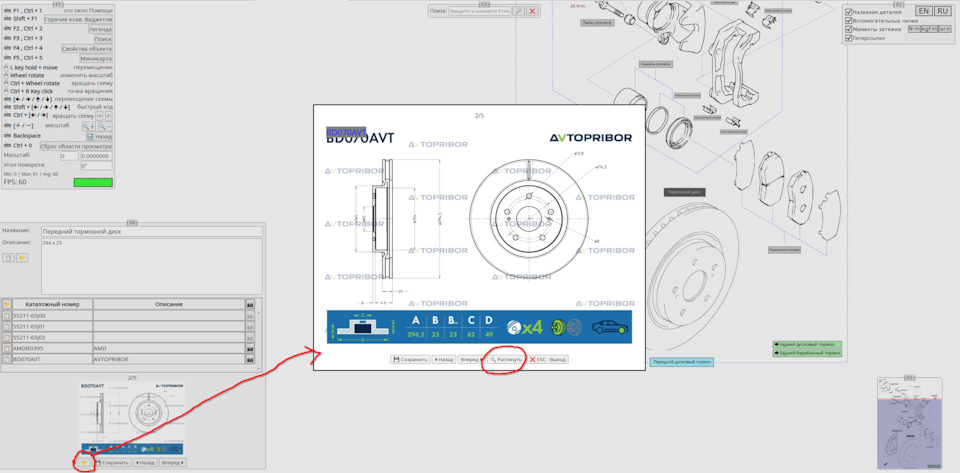Image resolution: width=960 pixels, height=473 pixels.
Task: Copy catalog number 55211-65J00 via row icon
Action: coord(7,315)
